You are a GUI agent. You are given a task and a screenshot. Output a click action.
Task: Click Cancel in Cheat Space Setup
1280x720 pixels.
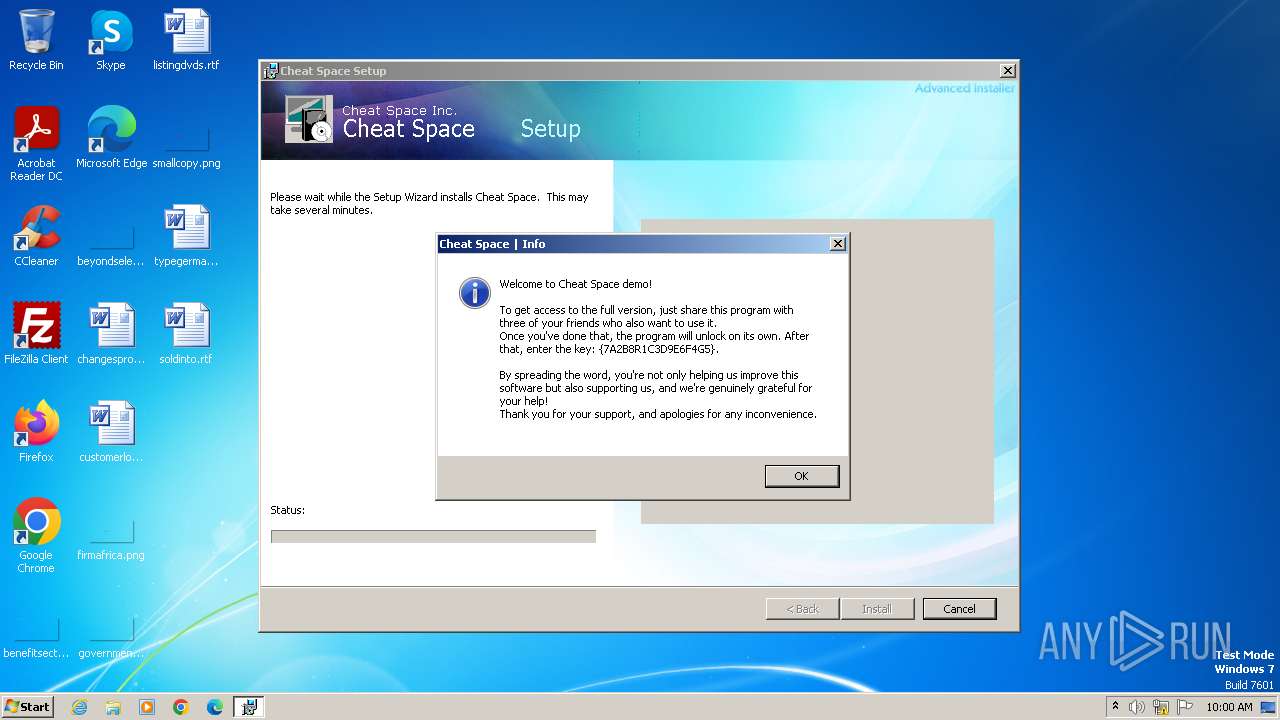click(959, 609)
